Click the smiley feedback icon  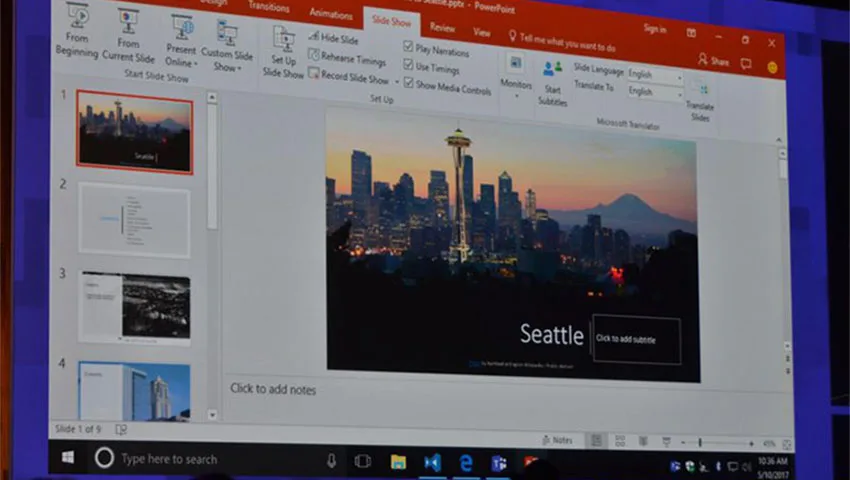pos(772,67)
